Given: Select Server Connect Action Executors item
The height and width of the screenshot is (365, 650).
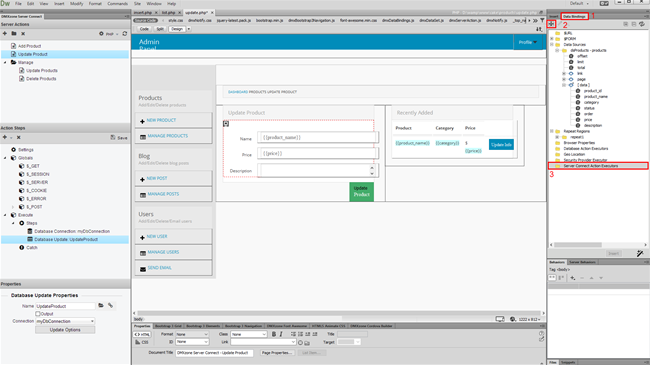Looking at the screenshot, I should (x=590, y=166).
